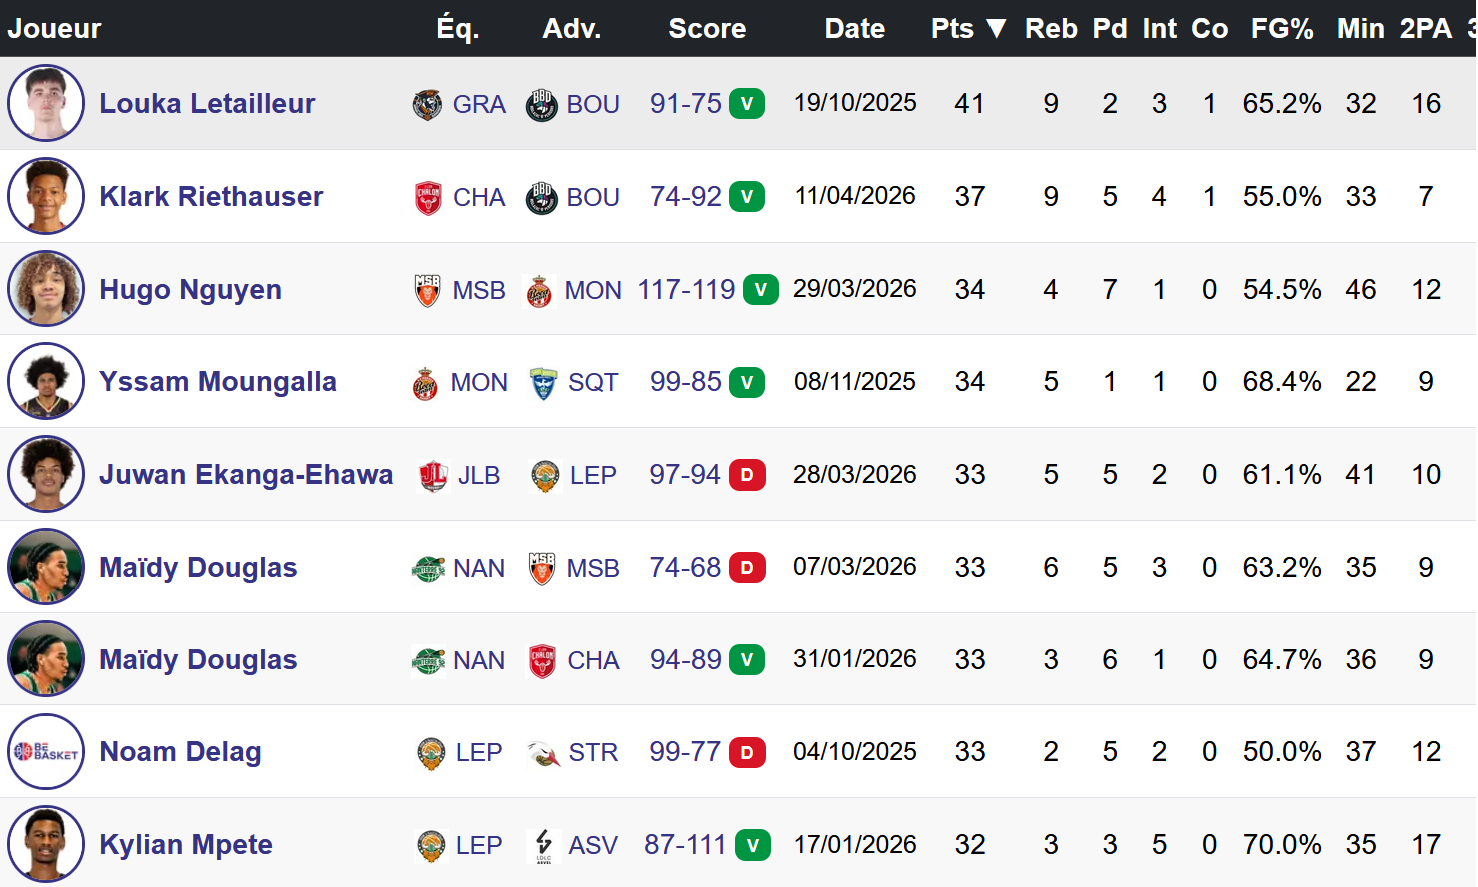Click the ASV opponent logo icon
This screenshot has height=887, width=1478.
click(543, 845)
